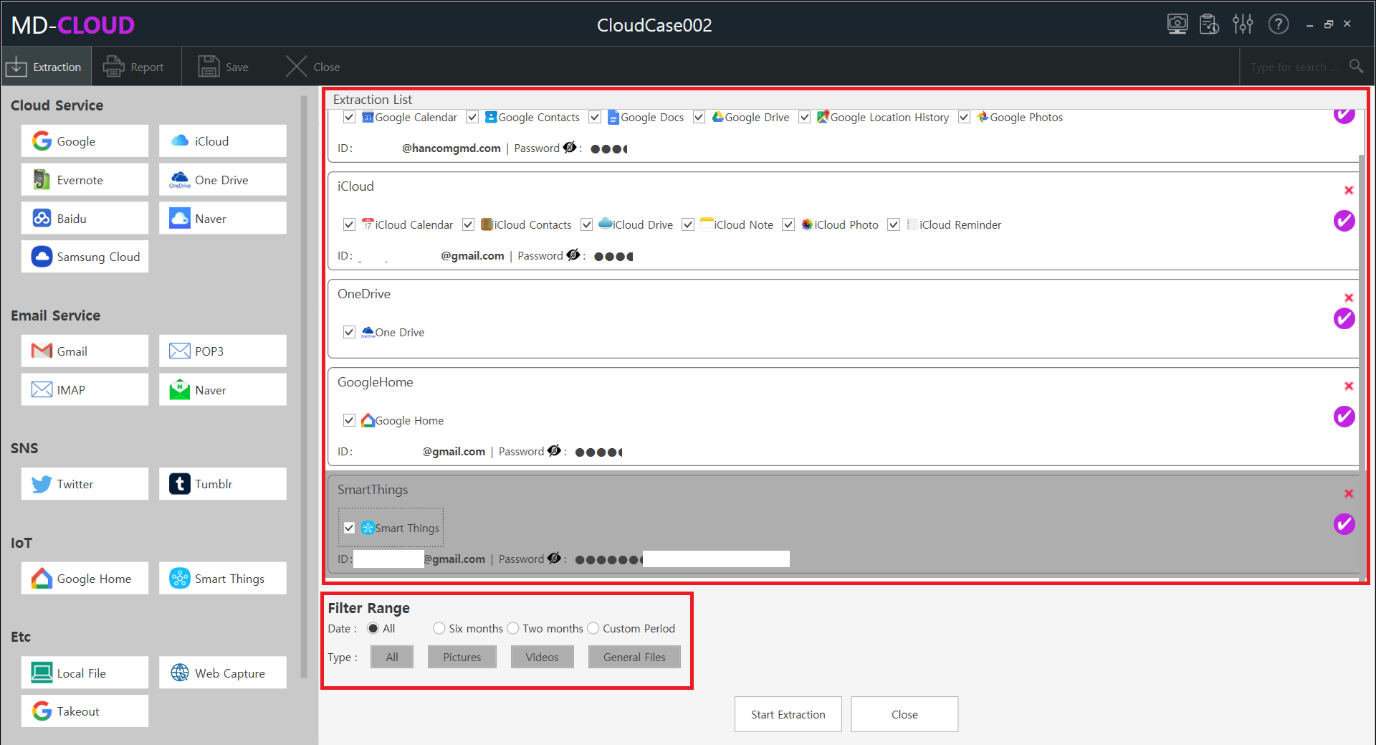
Task: Open screen capture tool in title bar
Action: pyautogui.click(x=1178, y=24)
